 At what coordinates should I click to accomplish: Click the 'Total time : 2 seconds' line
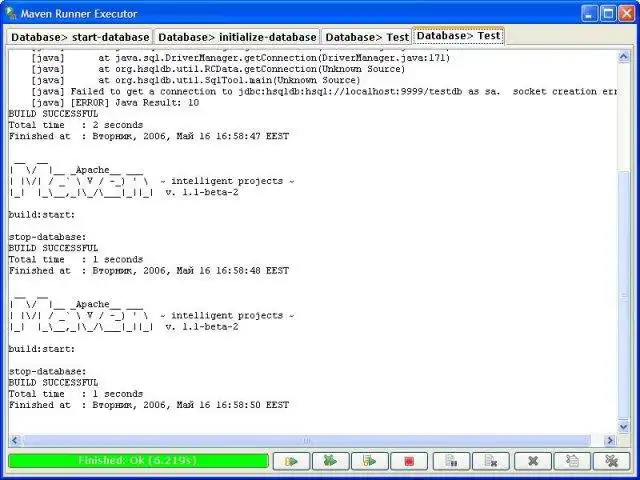(76, 125)
